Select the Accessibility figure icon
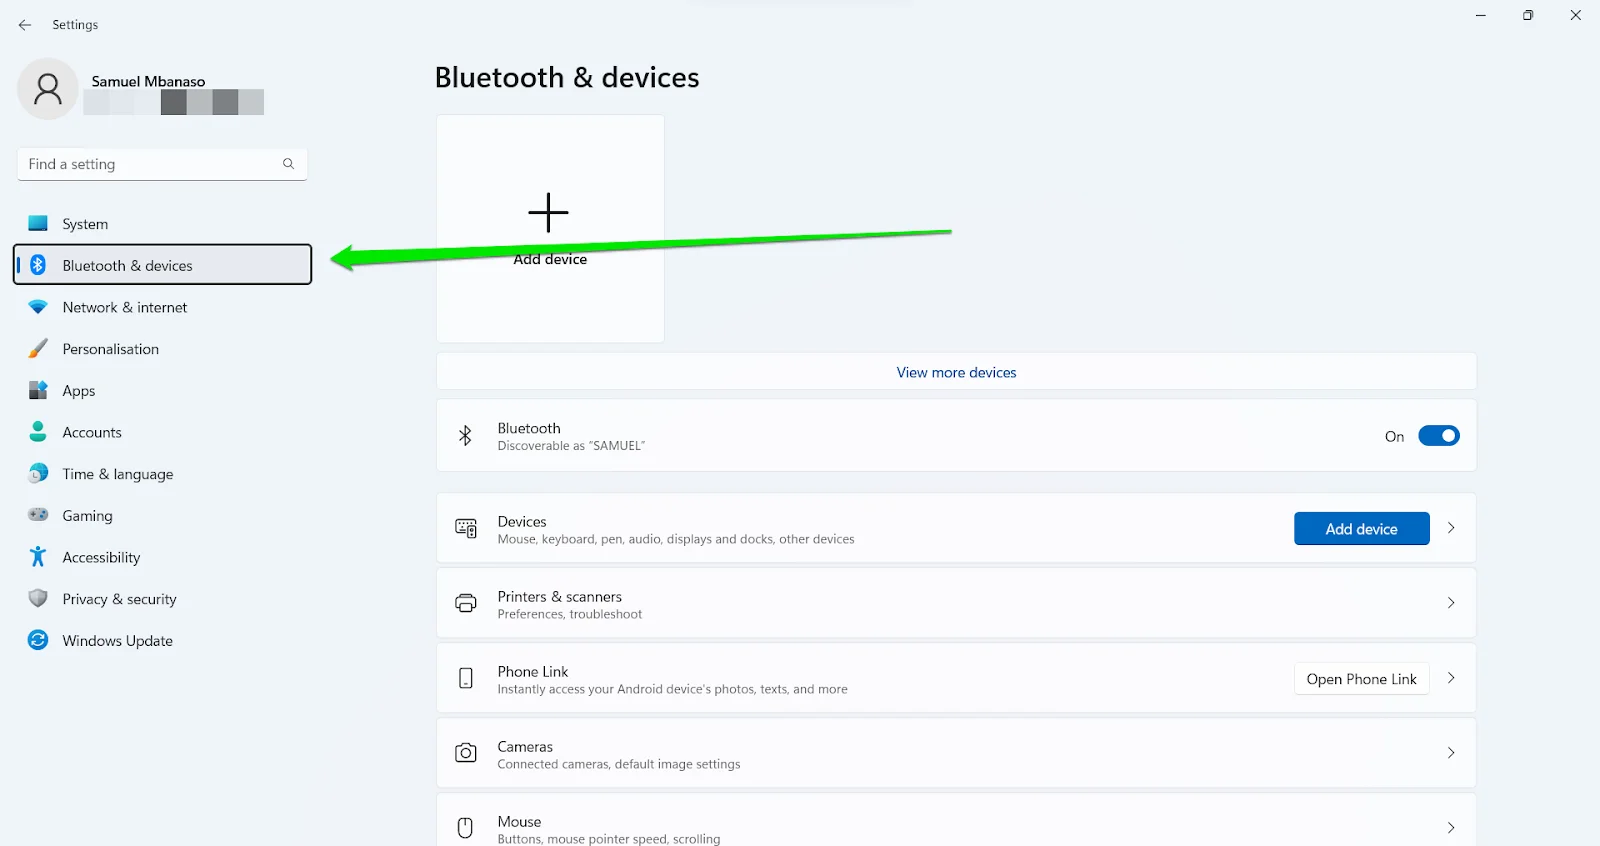The image size is (1600, 846). (38, 557)
